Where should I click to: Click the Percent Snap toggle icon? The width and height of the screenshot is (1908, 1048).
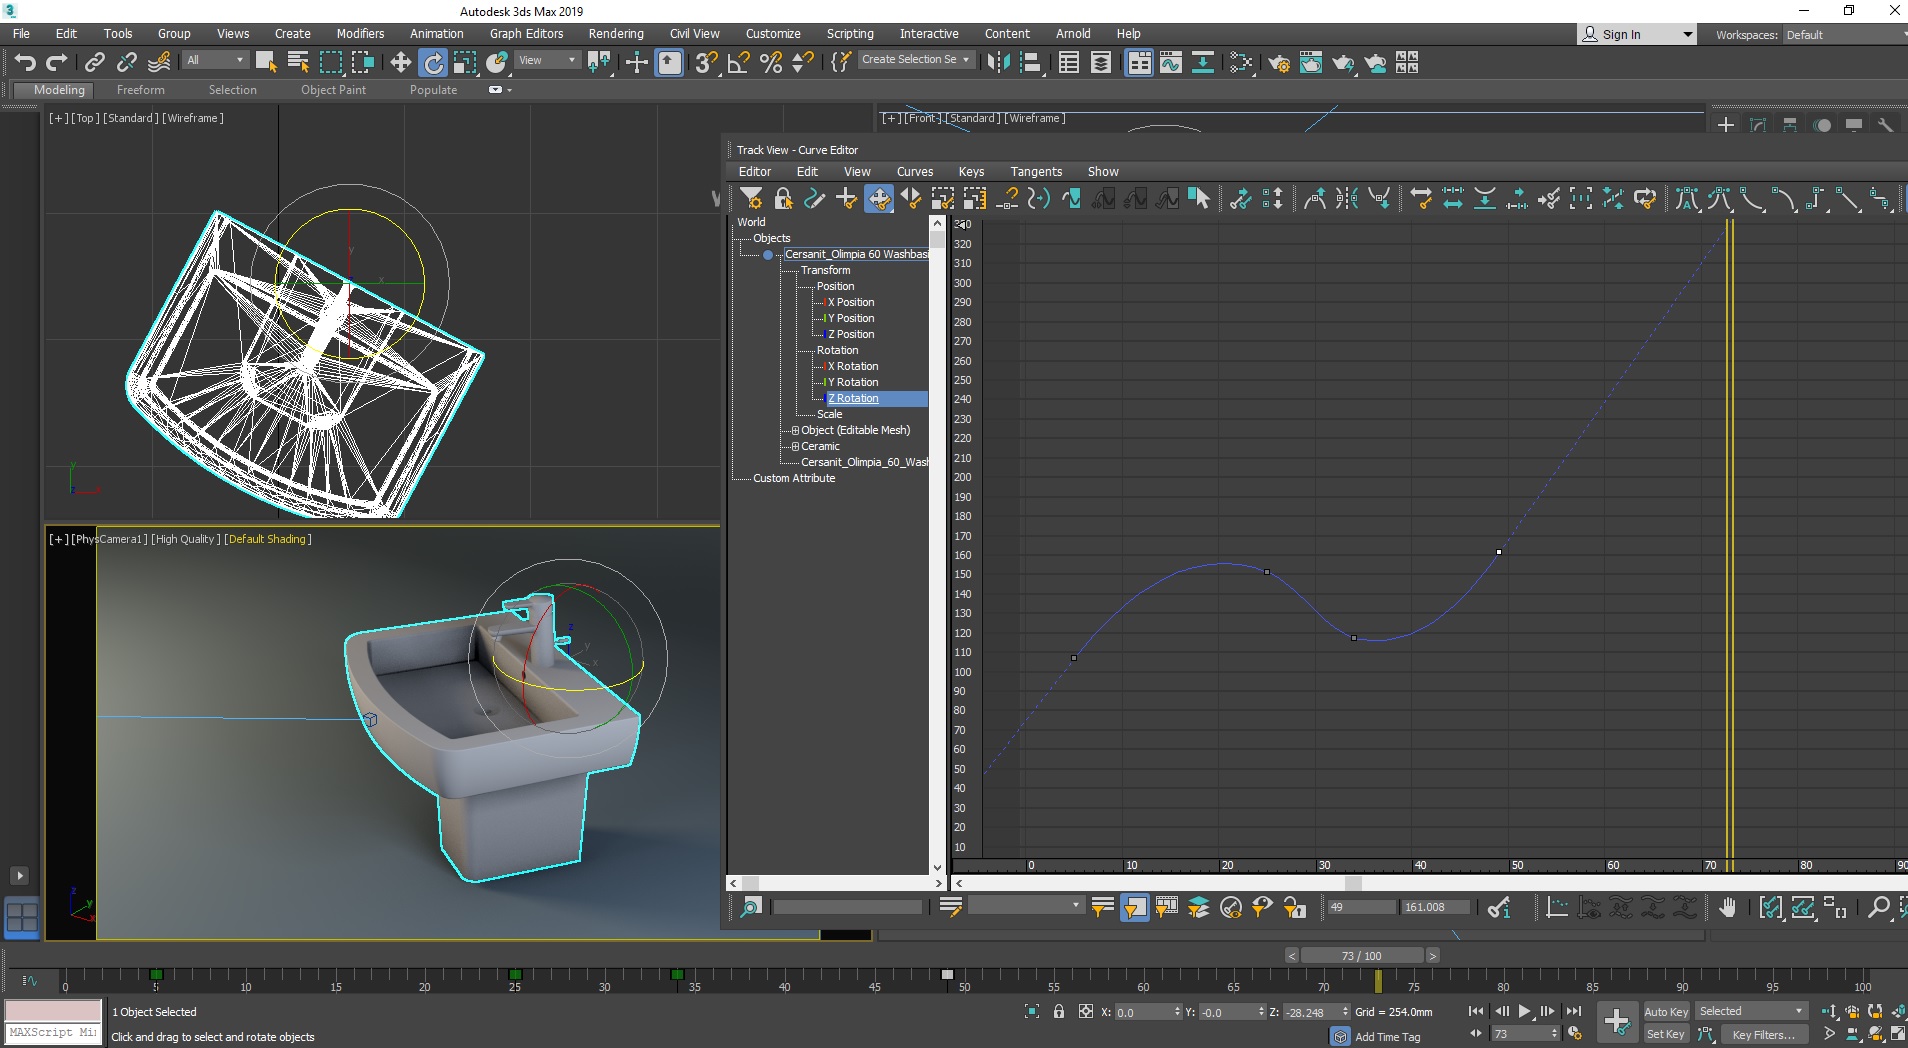(x=771, y=63)
